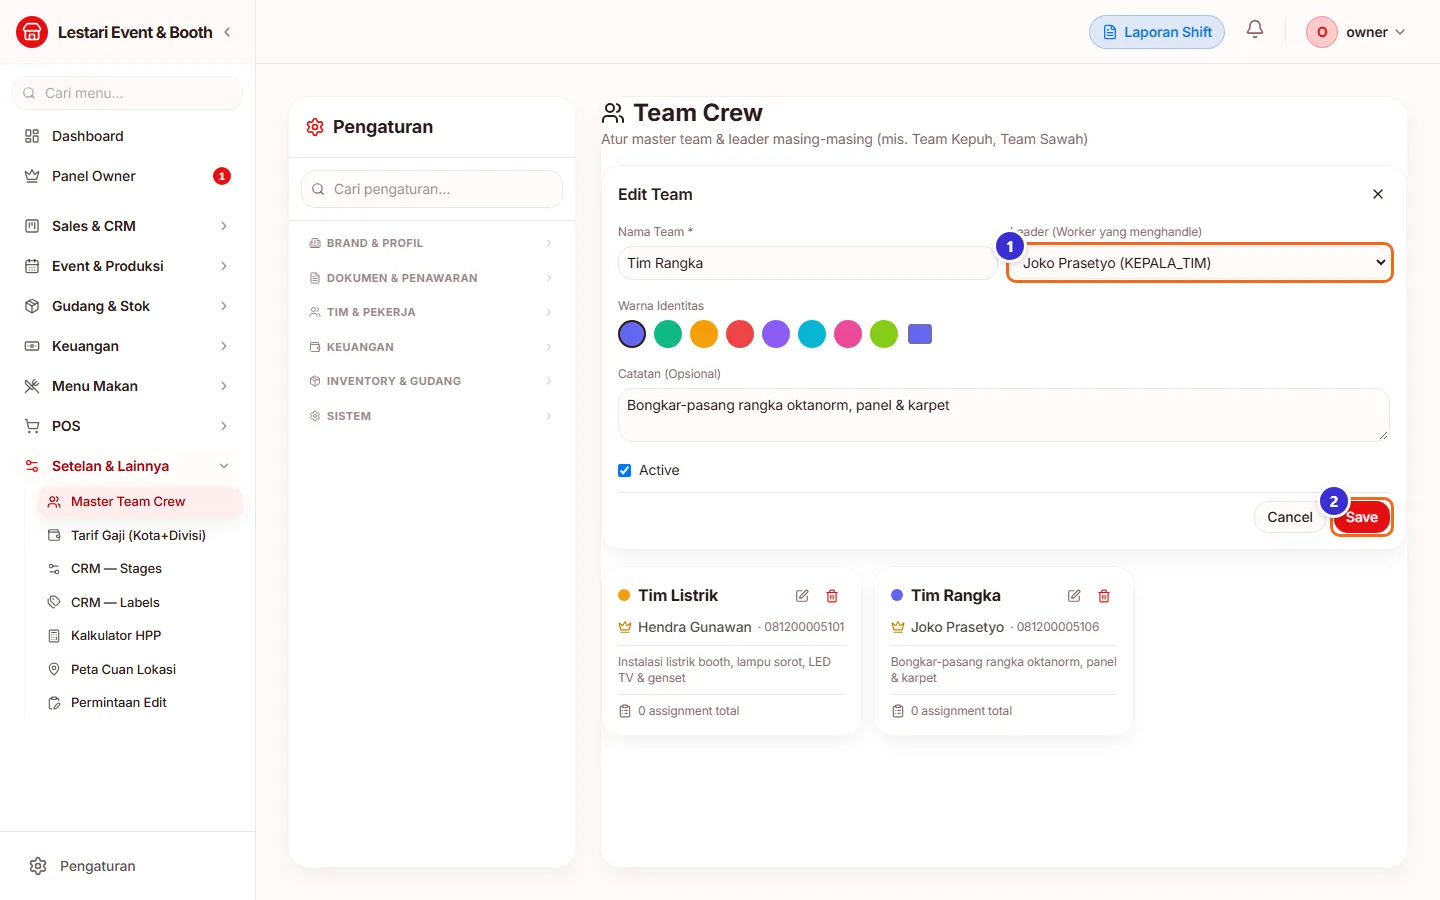Expand POS sidebar menu
Screen dimensions: 1440x900
[x=128, y=426]
